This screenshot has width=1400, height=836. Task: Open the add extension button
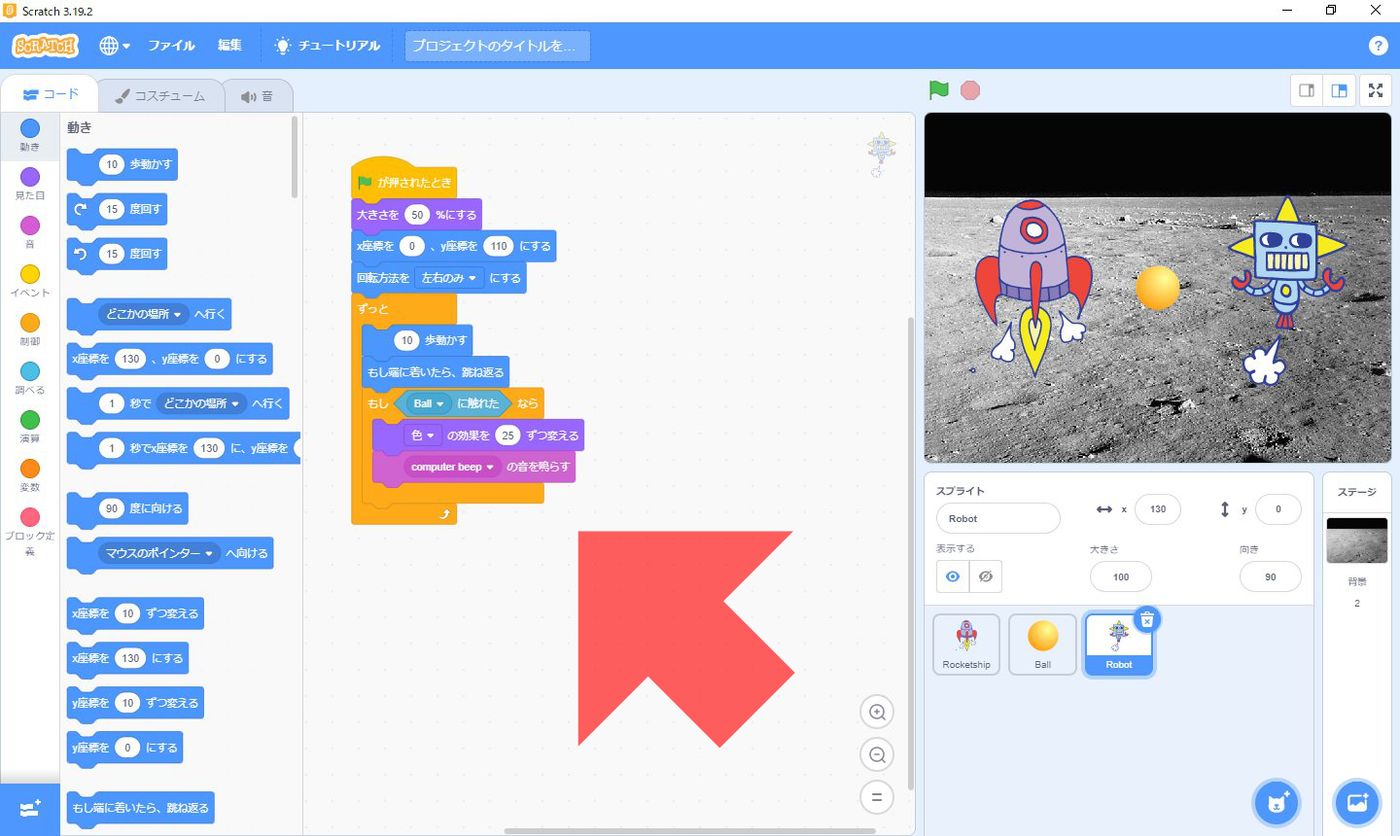click(30, 808)
